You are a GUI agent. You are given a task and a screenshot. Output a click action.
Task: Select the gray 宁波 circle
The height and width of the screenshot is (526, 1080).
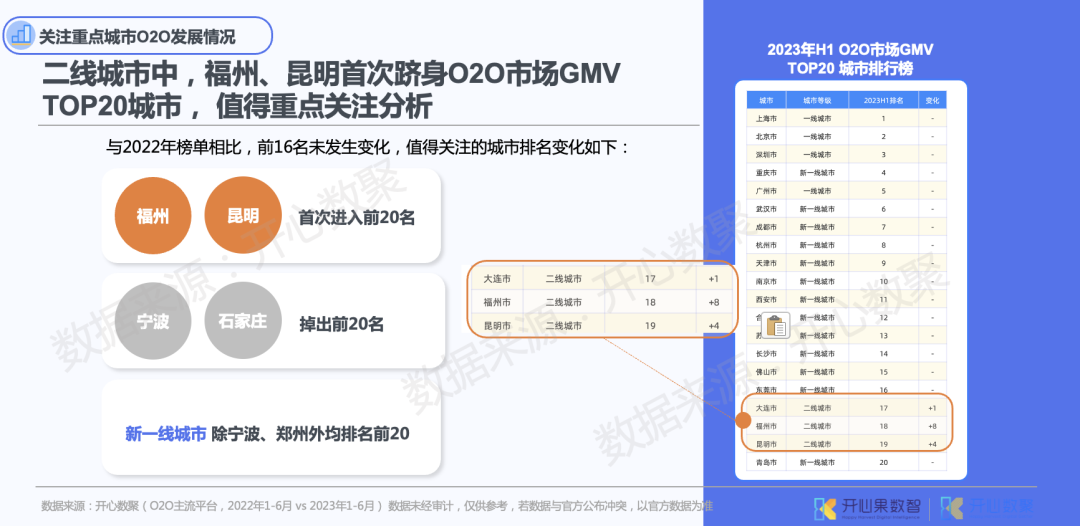152,323
